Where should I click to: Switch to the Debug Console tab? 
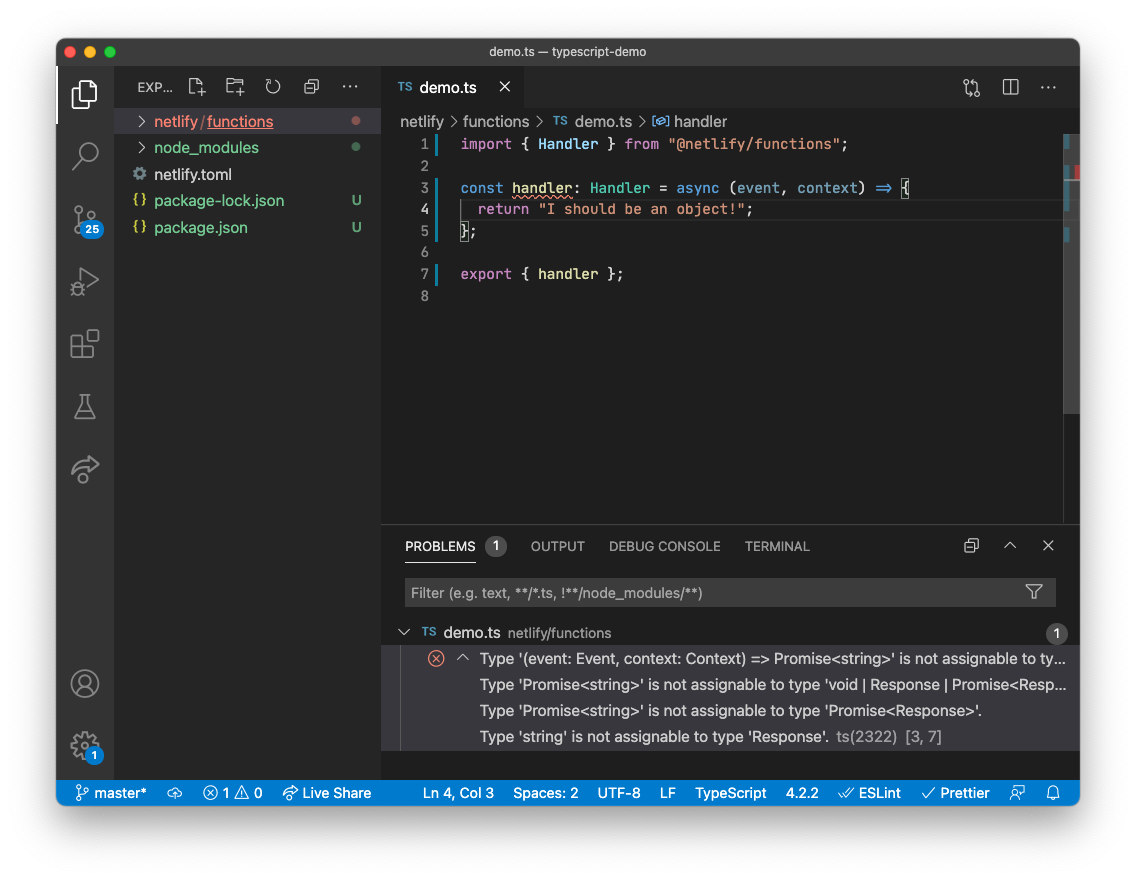click(664, 546)
